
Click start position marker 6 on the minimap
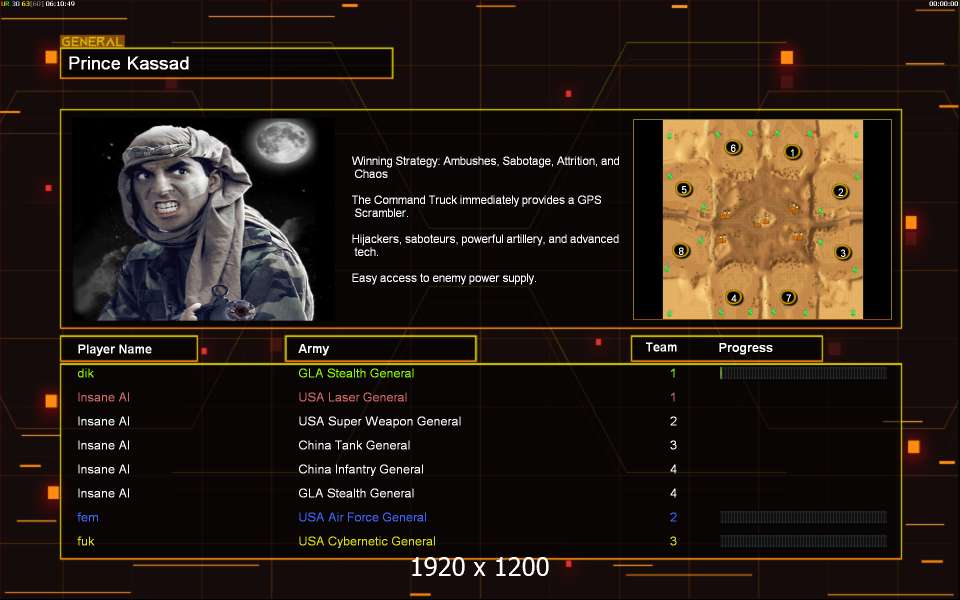tap(733, 148)
